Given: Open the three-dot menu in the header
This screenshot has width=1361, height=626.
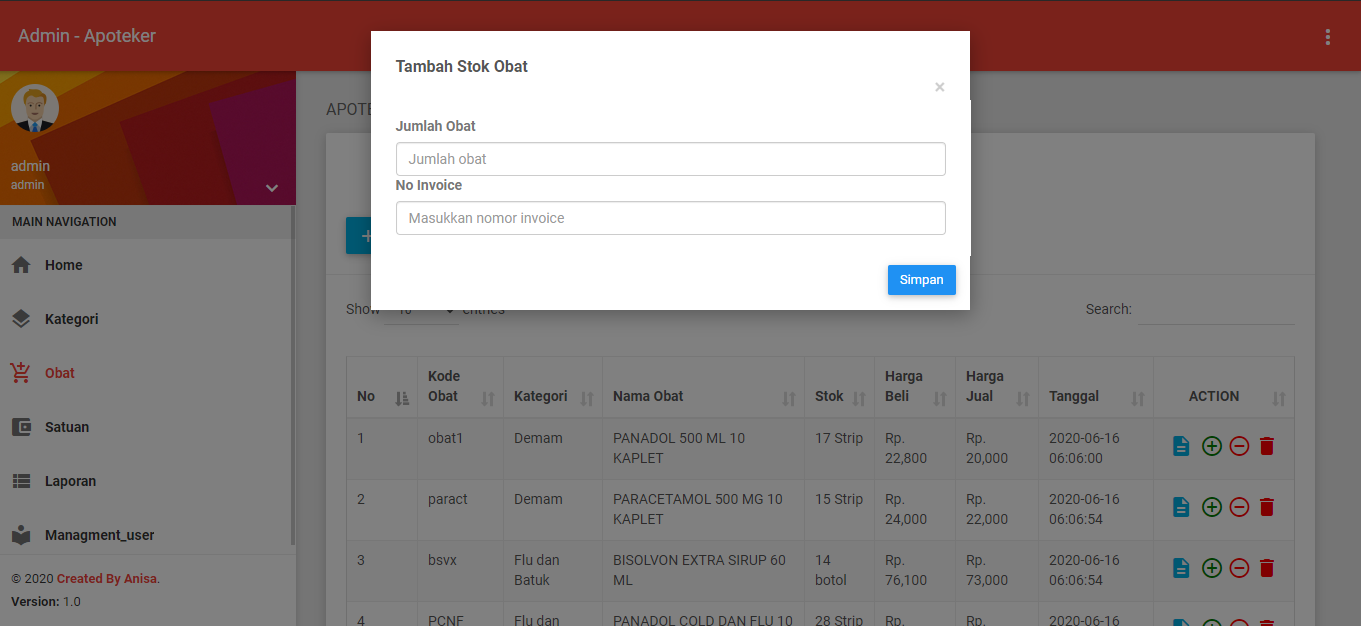Looking at the screenshot, I should tap(1328, 37).
